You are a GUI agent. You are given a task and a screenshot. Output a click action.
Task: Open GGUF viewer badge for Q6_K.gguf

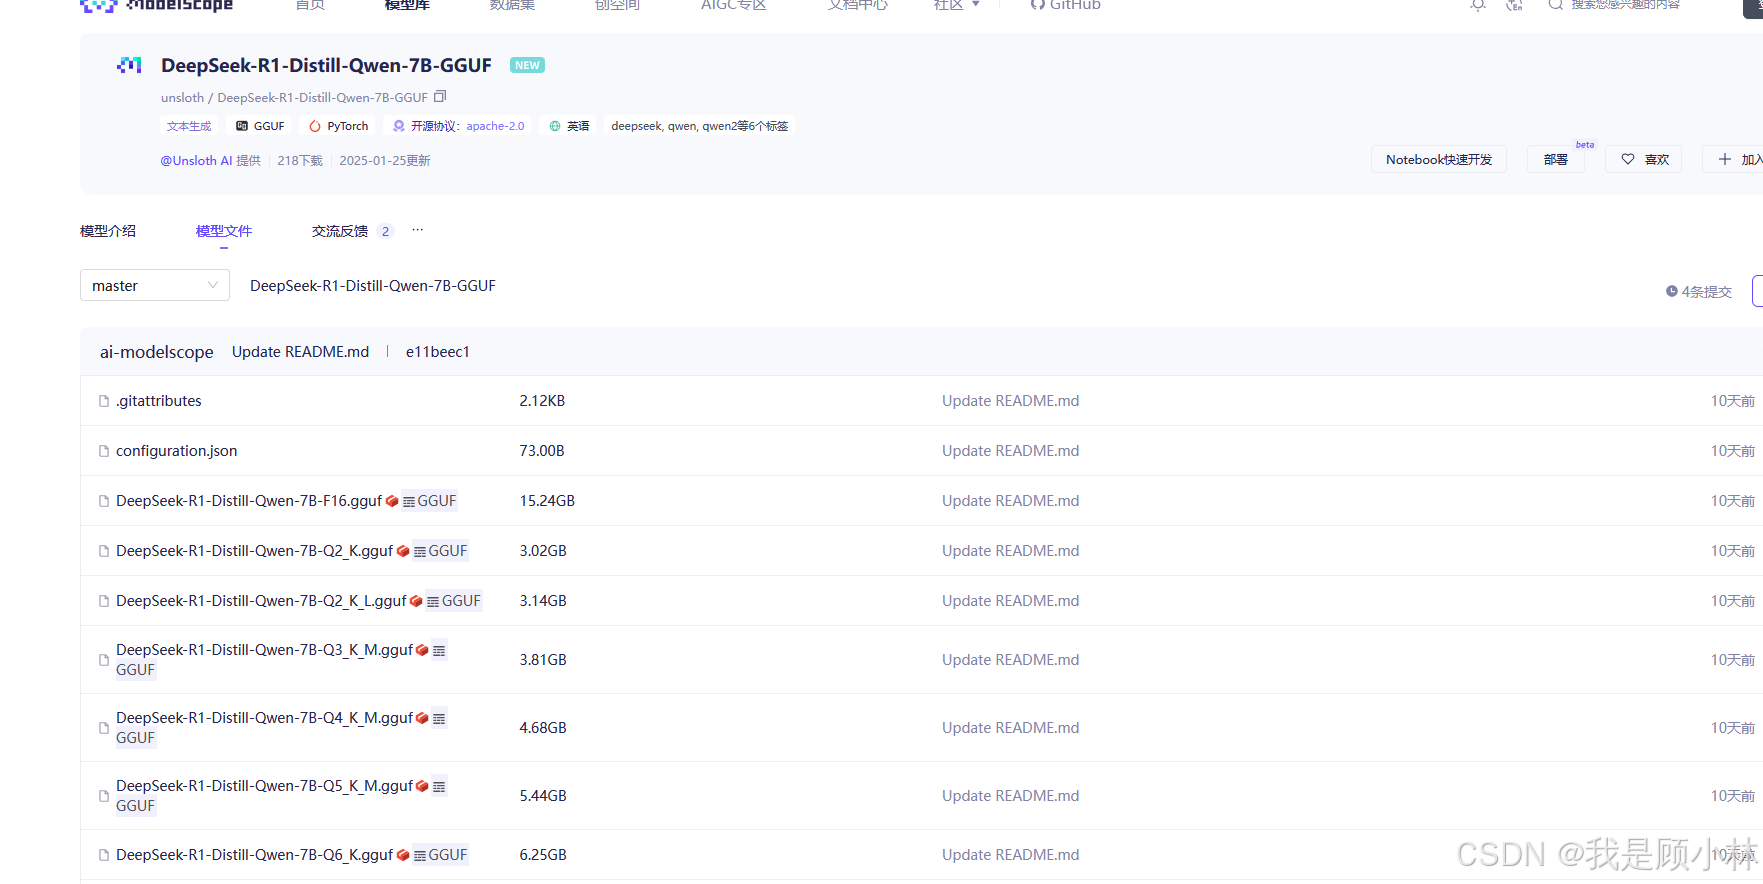pos(441,855)
